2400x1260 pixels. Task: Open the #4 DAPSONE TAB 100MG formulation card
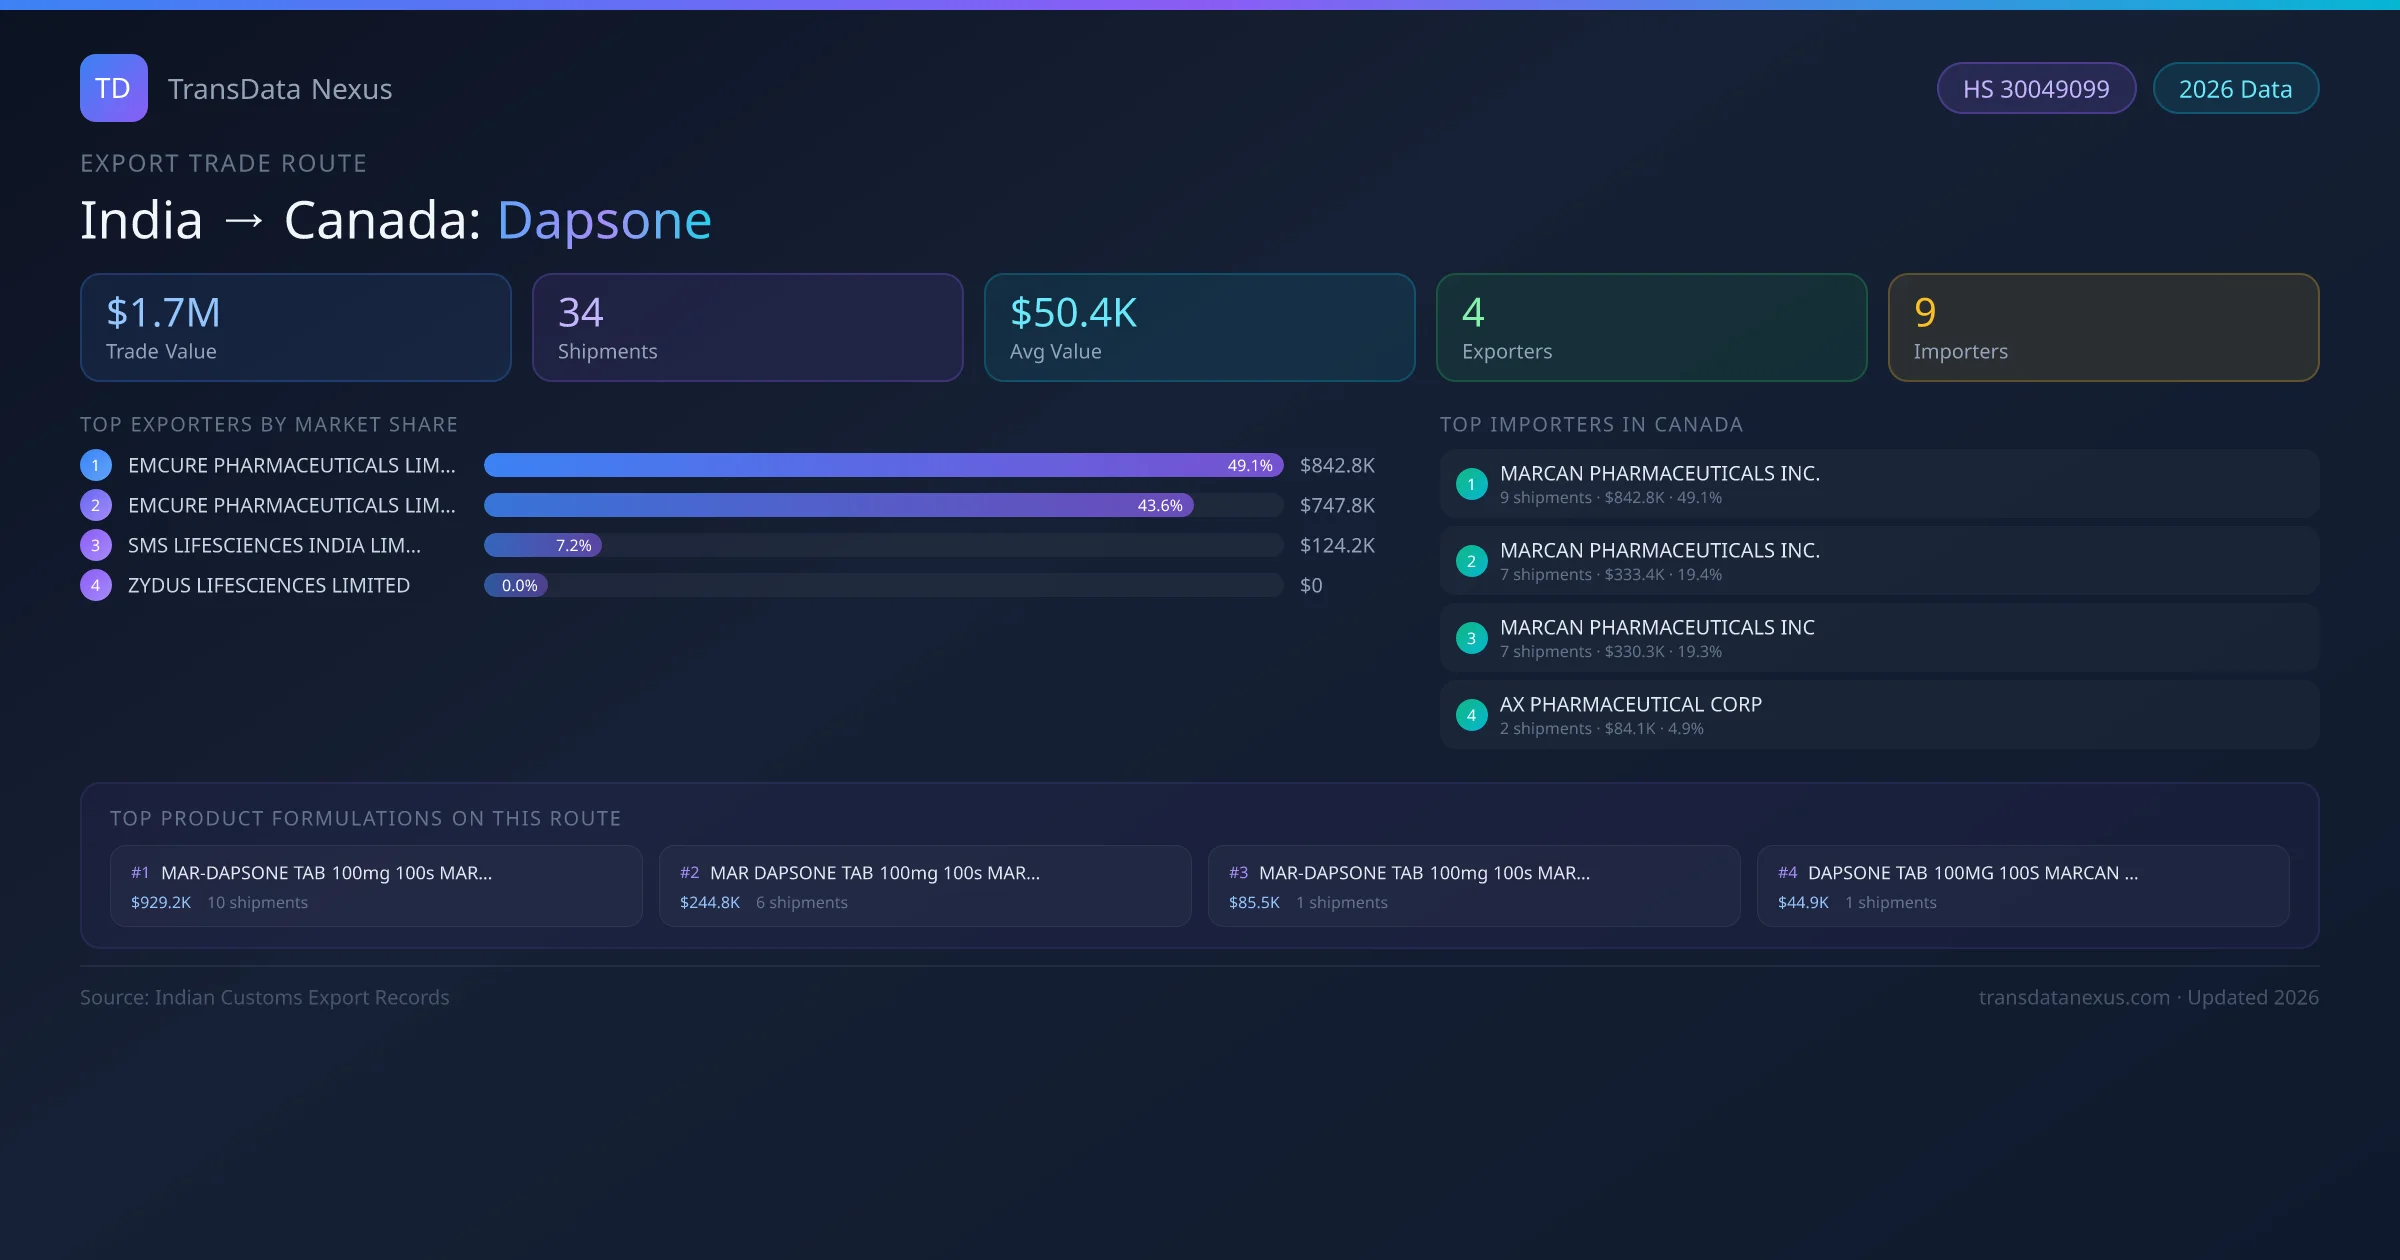tap(2022, 886)
